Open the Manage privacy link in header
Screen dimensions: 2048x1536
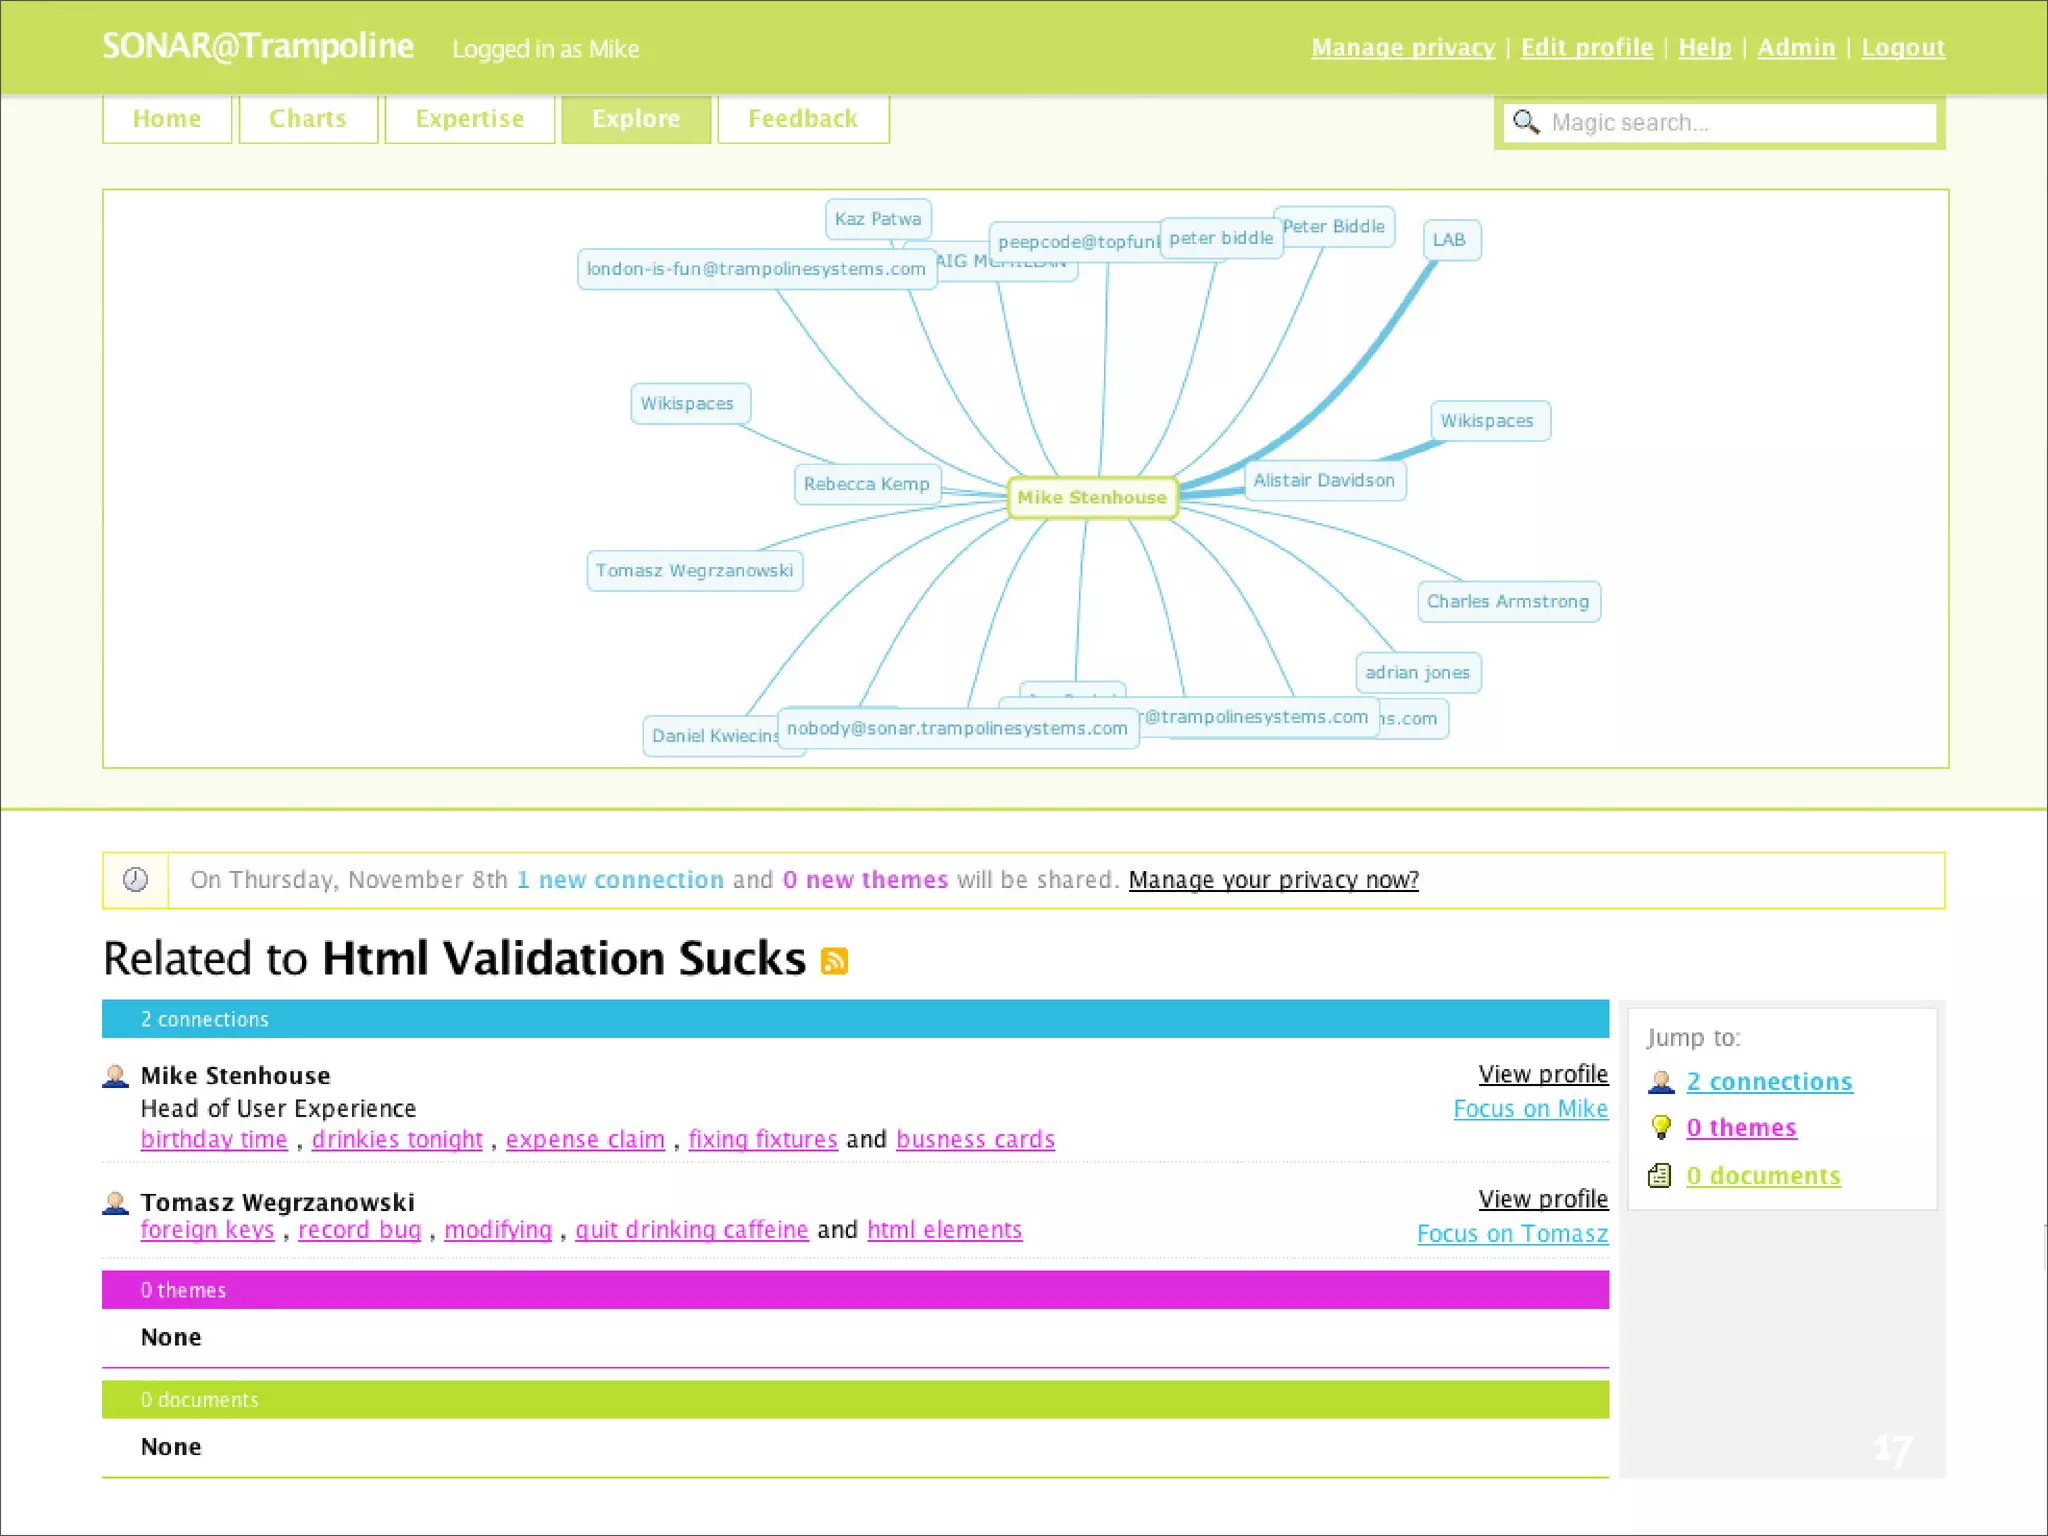tap(1402, 48)
